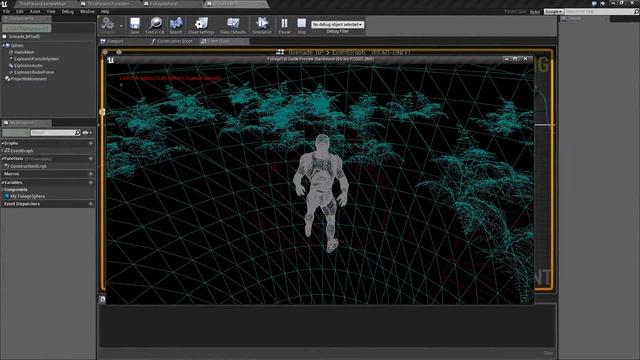The image size is (640, 360).
Task: Open Class Settings from toolbar
Action: point(201,25)
